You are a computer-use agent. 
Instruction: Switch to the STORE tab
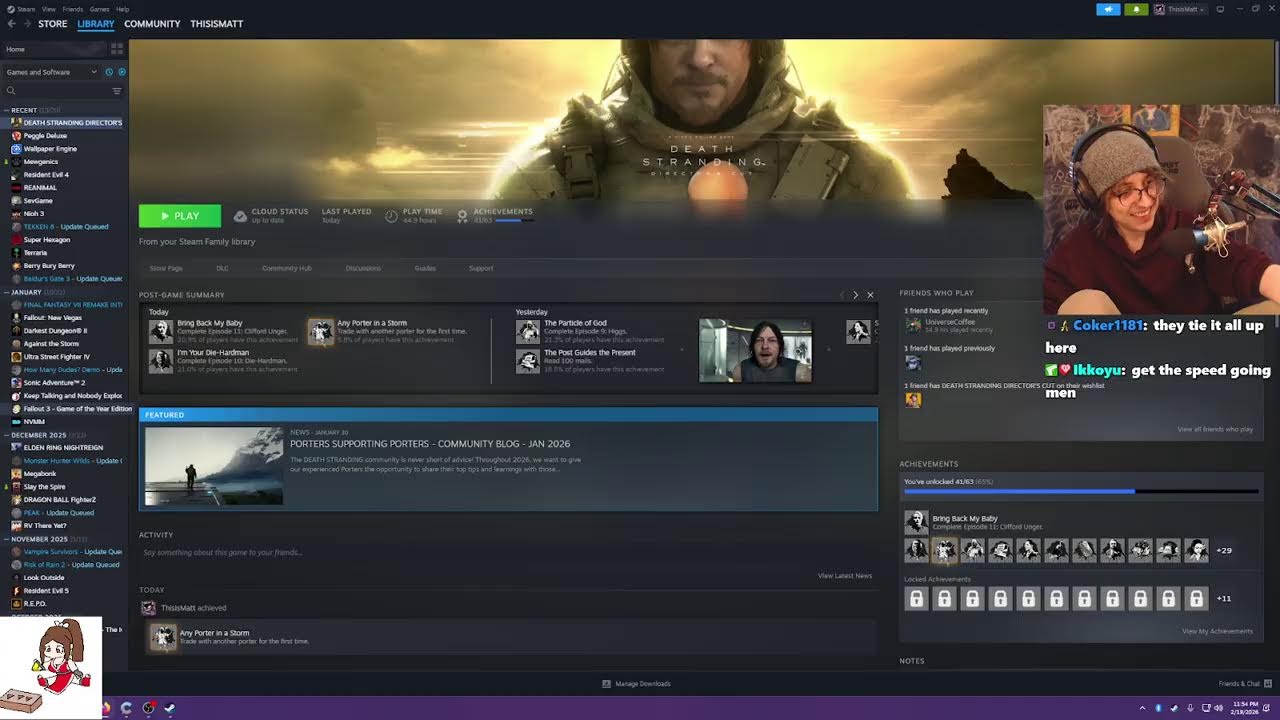pyautogui.click(x=53, y=24)
